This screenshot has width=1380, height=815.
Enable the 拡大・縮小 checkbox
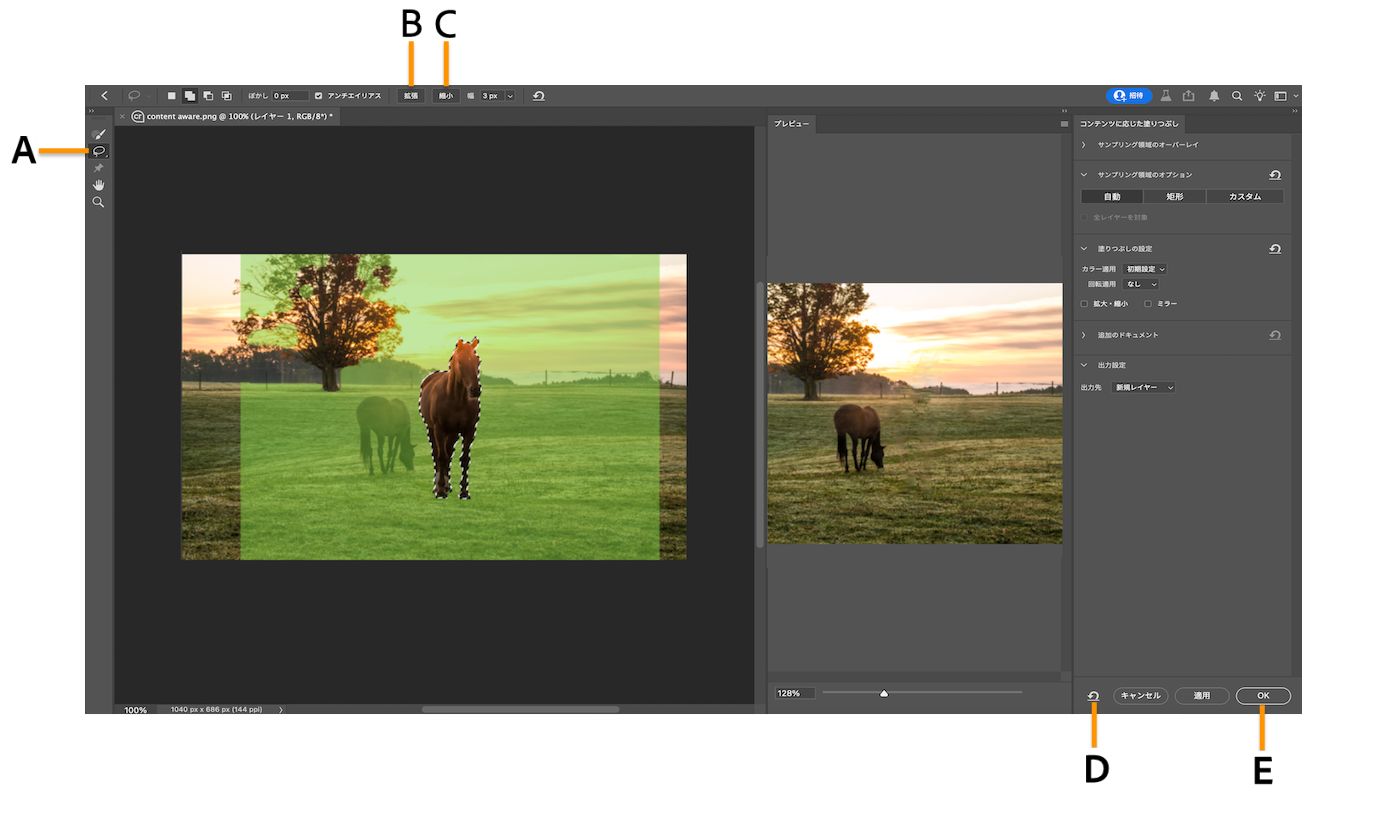pyautogui.click(x=1085, y=303)
